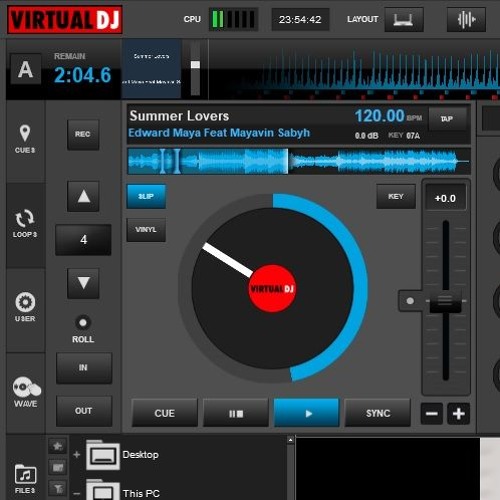Click the CUE transport button
The height and width of the screenshot is (500, 500).
pos(165,413)
